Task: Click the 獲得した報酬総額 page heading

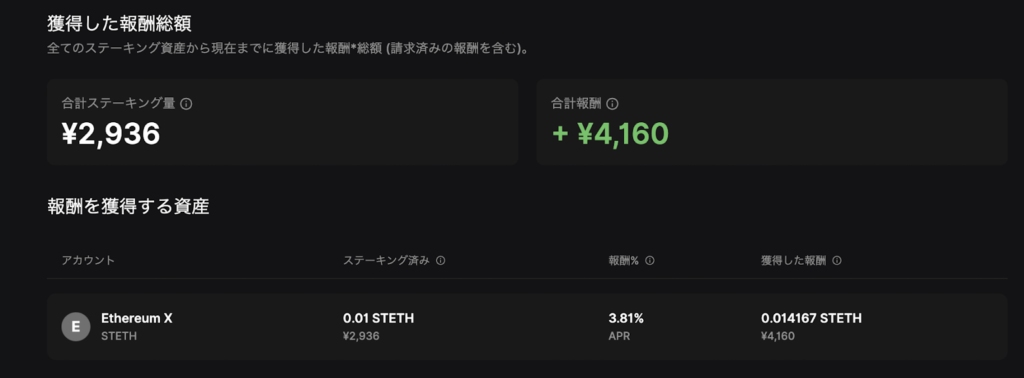Action: click(x=120, y=23)
